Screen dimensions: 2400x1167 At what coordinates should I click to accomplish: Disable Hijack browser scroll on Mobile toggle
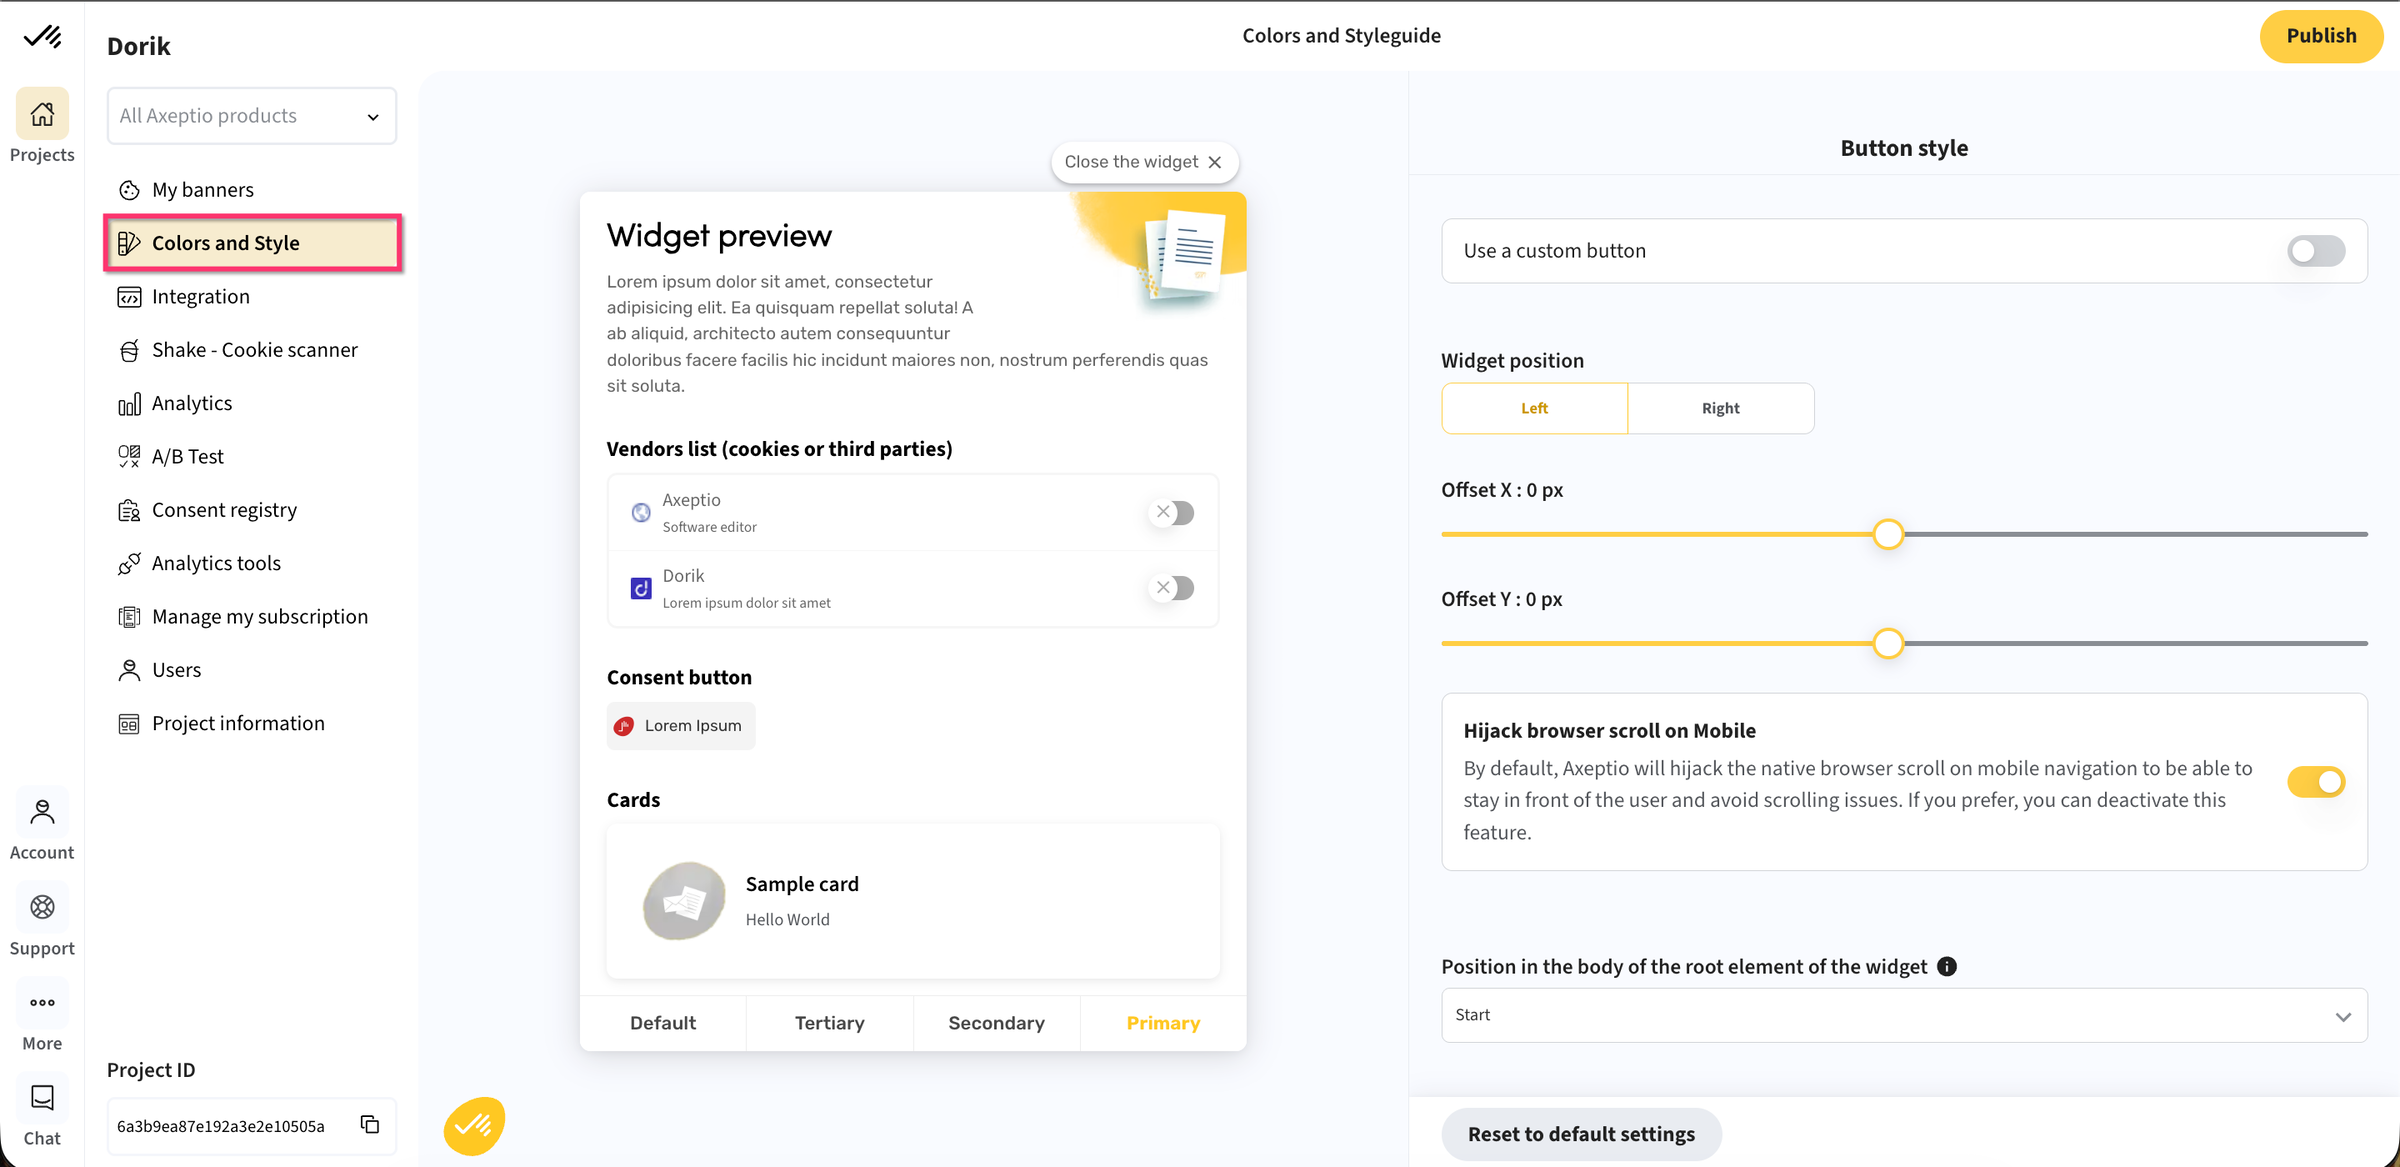pyautogui.click(x=2316, y=782)
